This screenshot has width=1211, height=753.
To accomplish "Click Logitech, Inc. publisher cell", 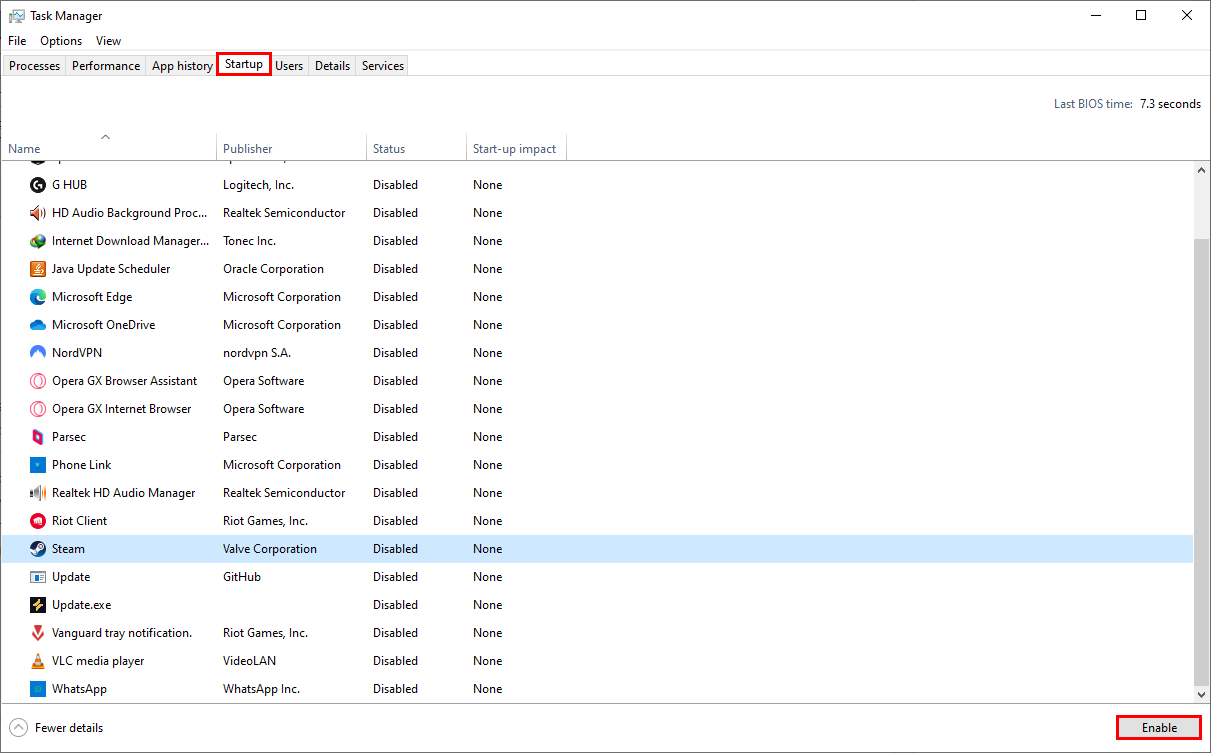I will click(258, 185).
